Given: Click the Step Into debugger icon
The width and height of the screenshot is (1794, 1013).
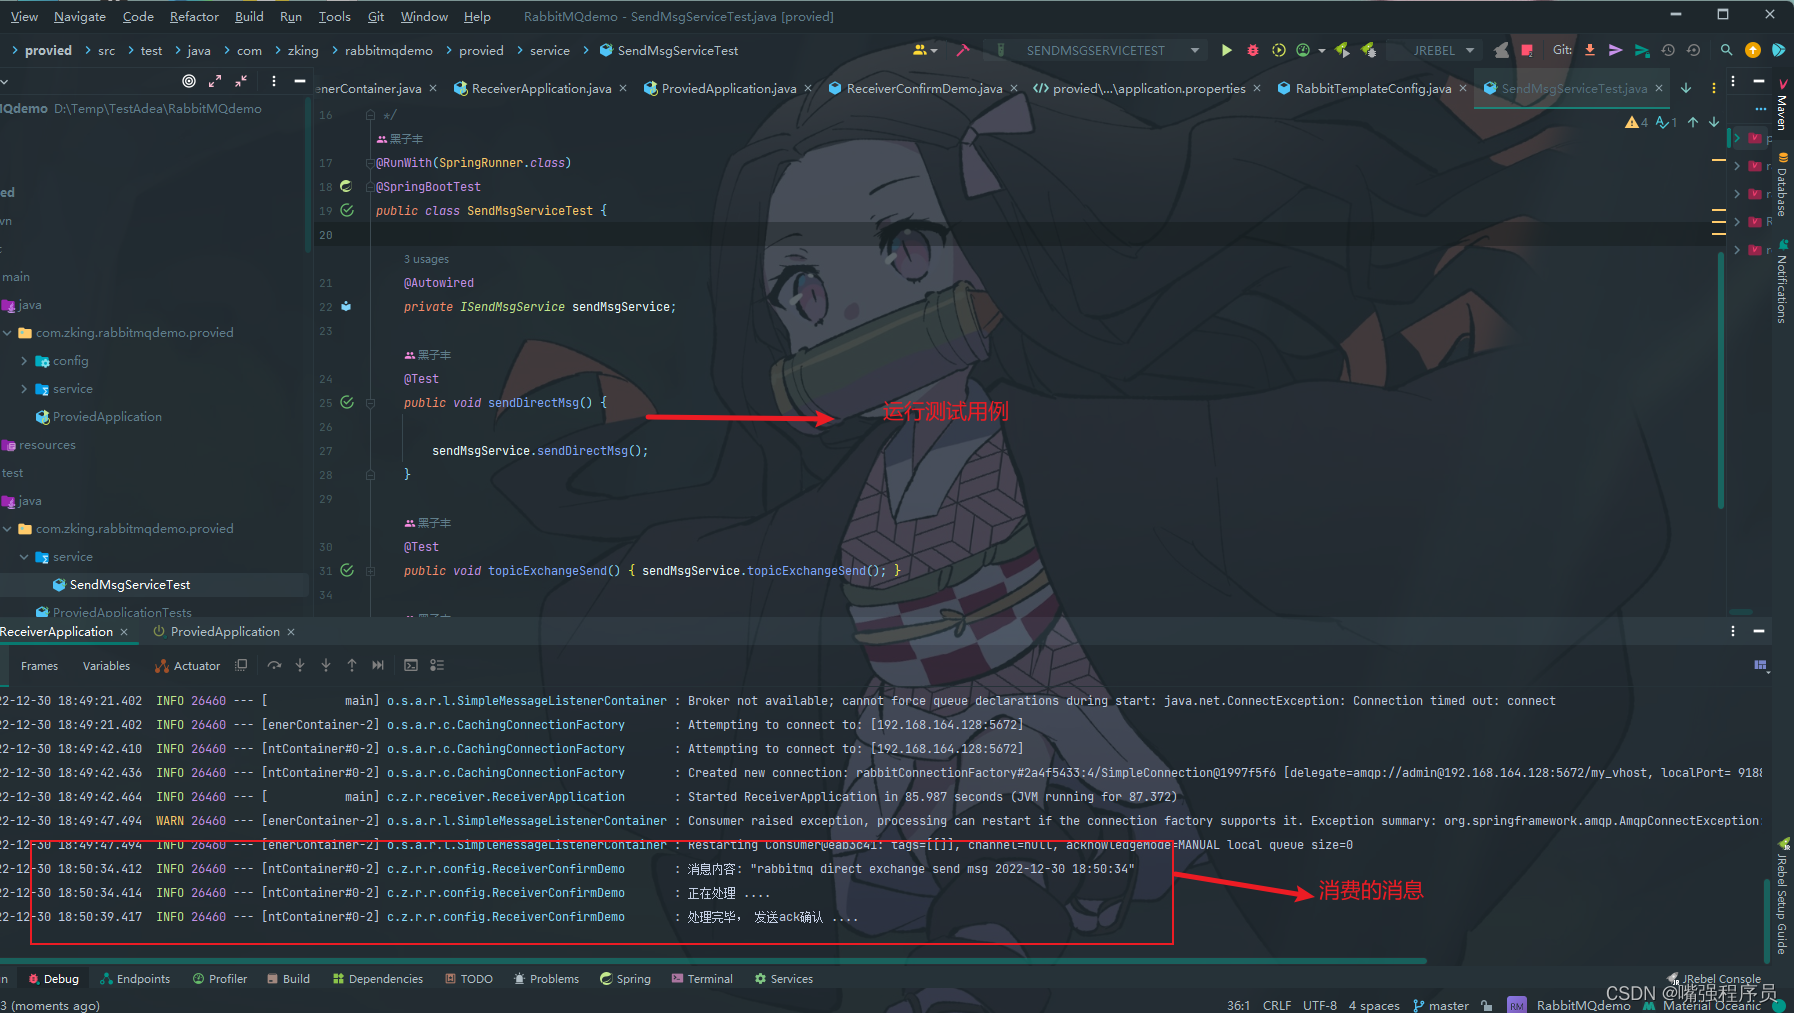Looking at the screenshot, I should pos(300,665).
